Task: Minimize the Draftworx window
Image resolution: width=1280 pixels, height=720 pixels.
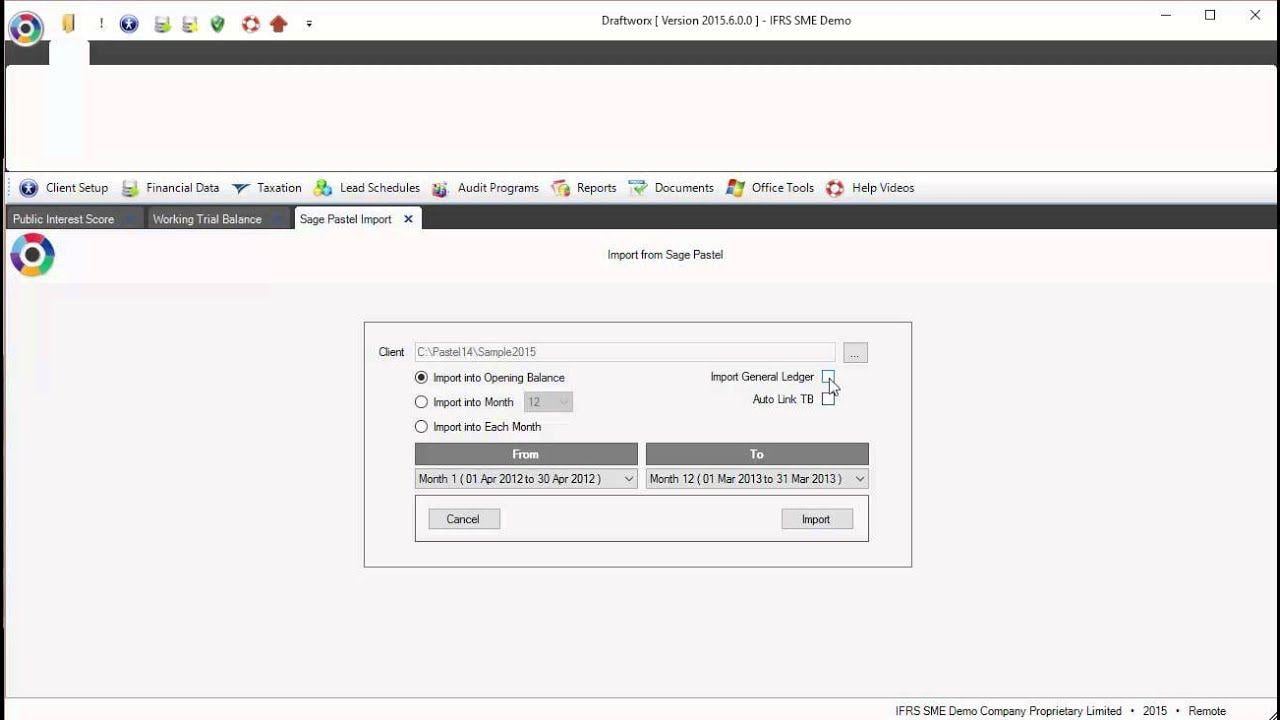Action: (x=1165, y=15)
